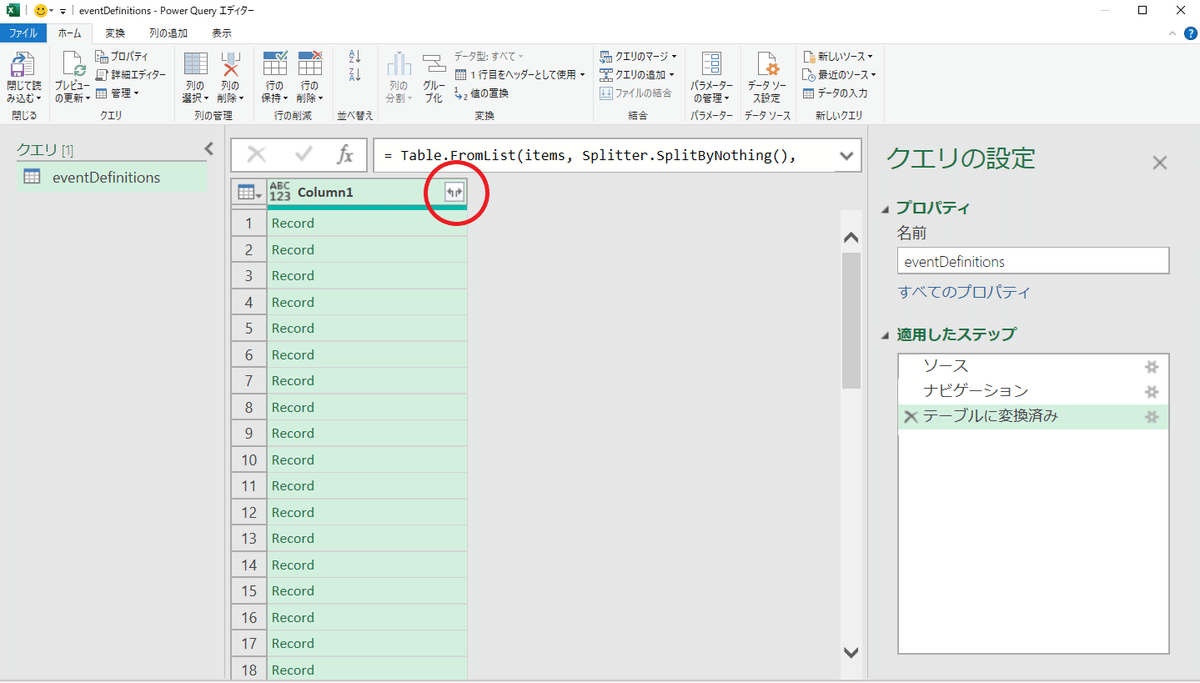Image resolution: width=1200 pixels, height=683 pixels.
Task: Click Use First Row as Headers (1行目をヘッダーとして使用)
Action: (519, 75)
